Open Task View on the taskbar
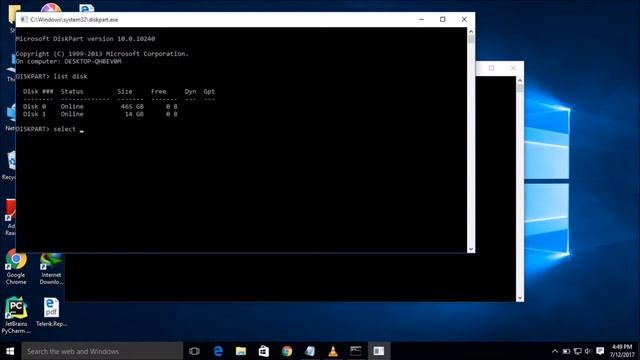 [x=195, y=351]
